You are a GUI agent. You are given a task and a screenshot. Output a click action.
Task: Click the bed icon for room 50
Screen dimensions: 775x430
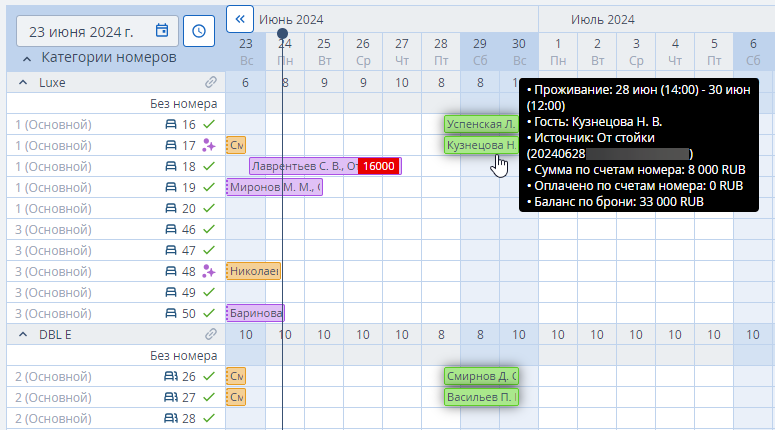171,313
